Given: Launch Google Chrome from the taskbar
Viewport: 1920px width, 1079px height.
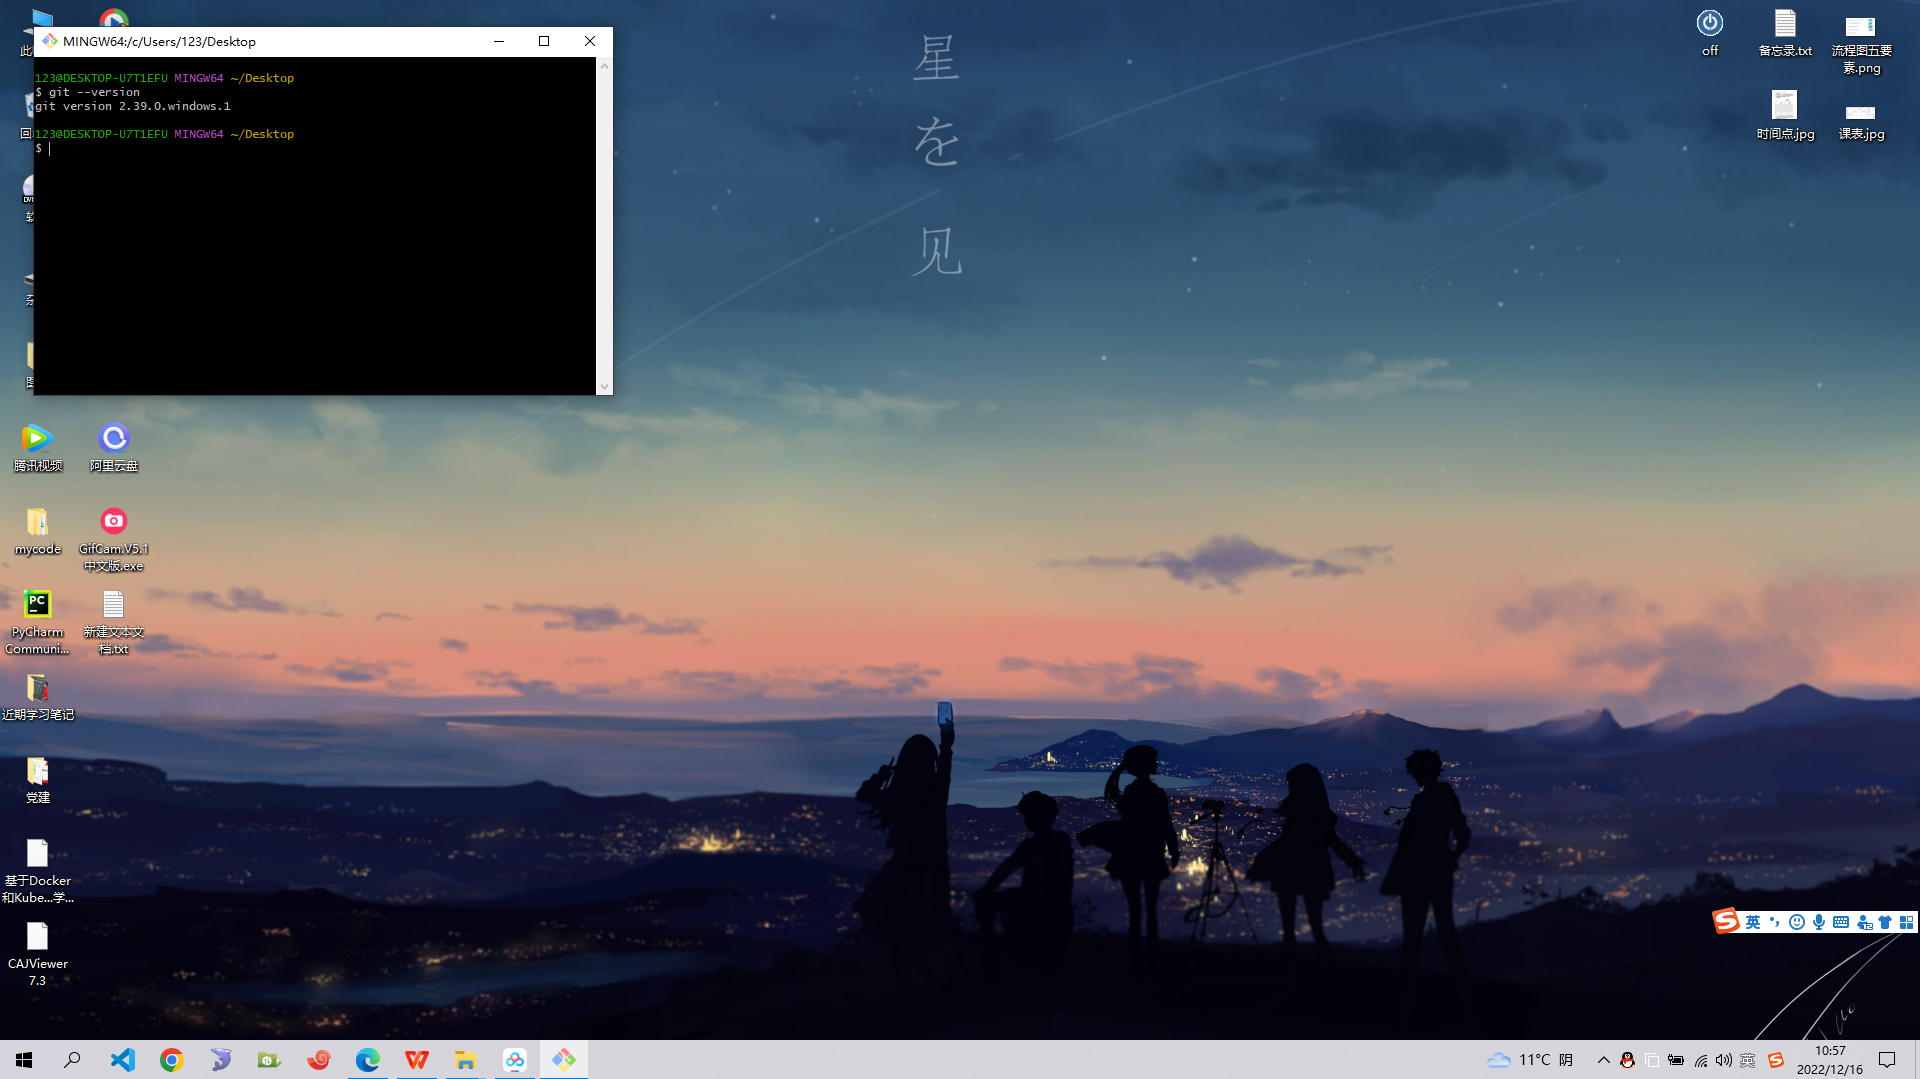Looking at the screenshot, I should (x=172, y=1060).
